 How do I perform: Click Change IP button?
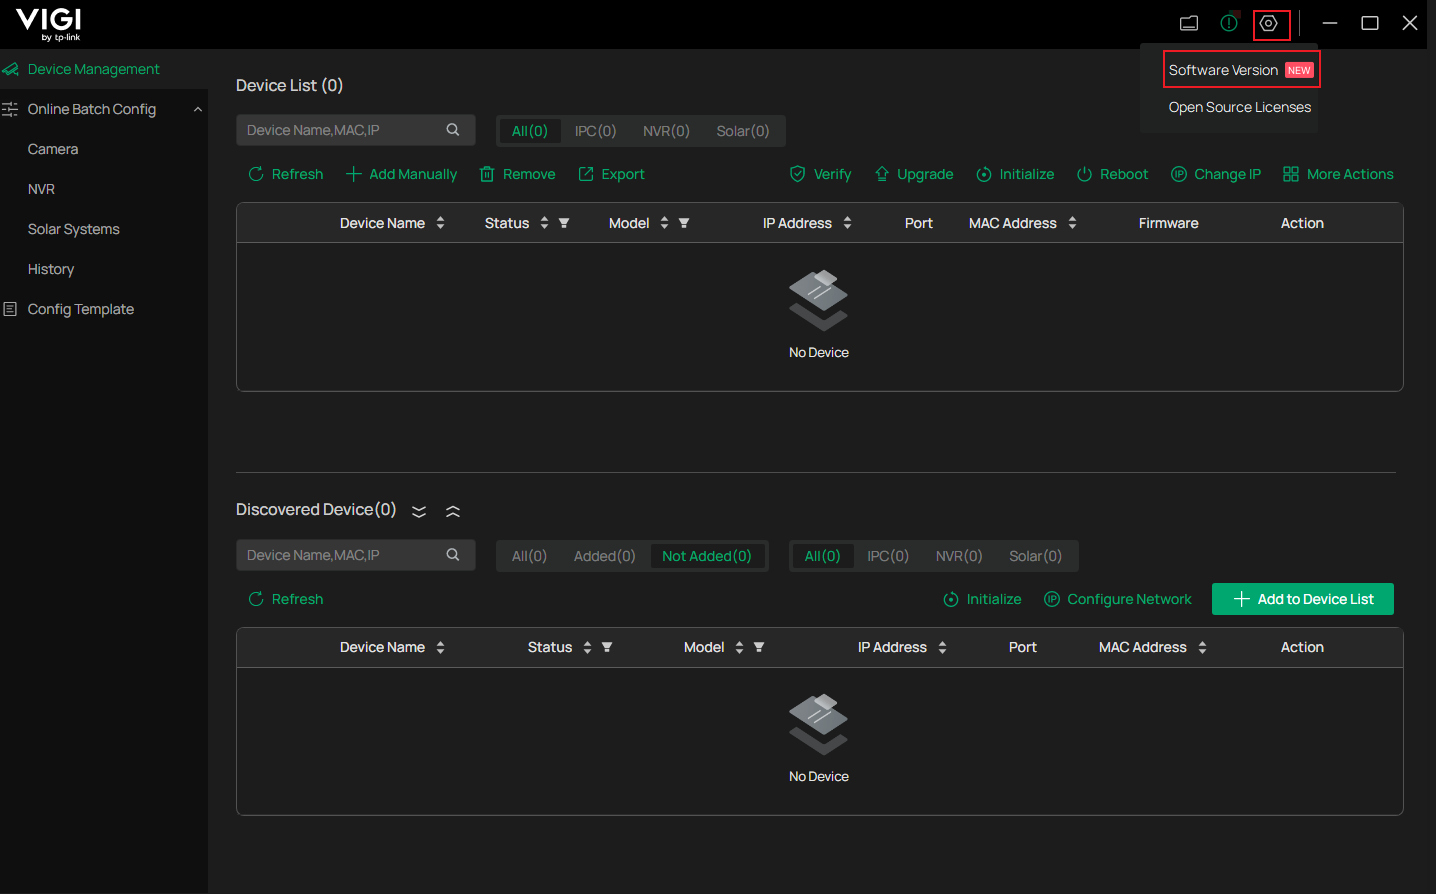[1216, 174]
